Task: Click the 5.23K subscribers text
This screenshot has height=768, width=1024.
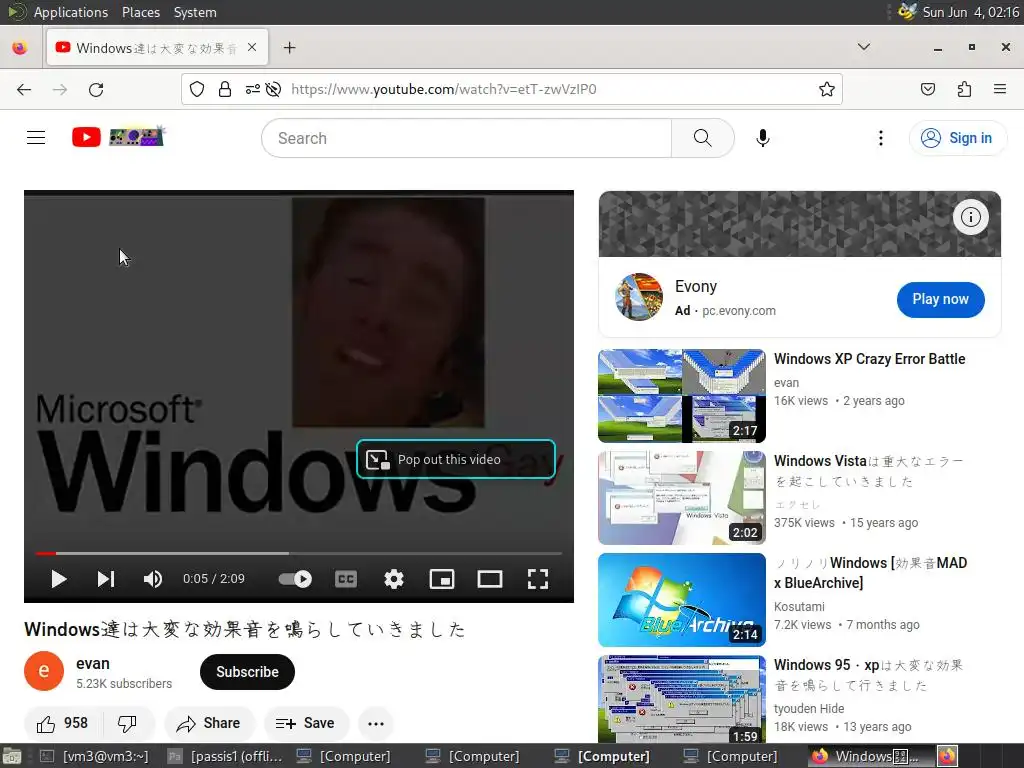Action: point(124,684)
